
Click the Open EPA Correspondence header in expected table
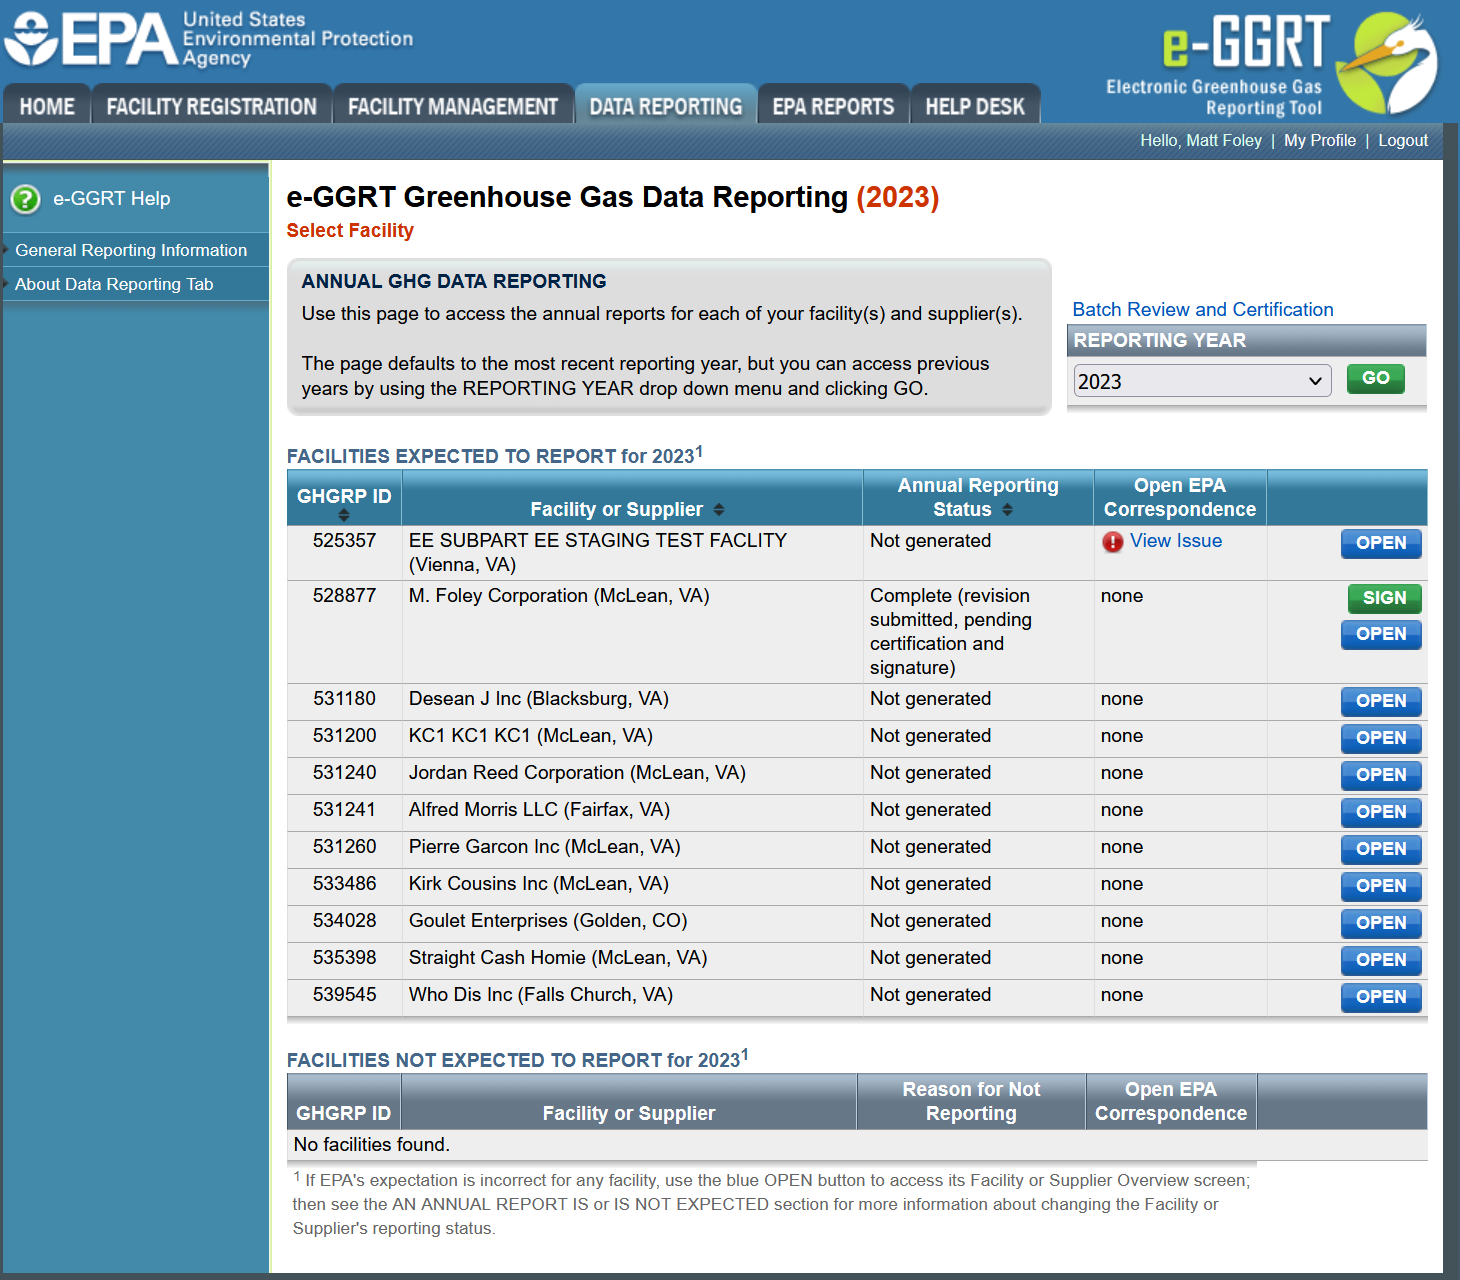click(1180, 497)
